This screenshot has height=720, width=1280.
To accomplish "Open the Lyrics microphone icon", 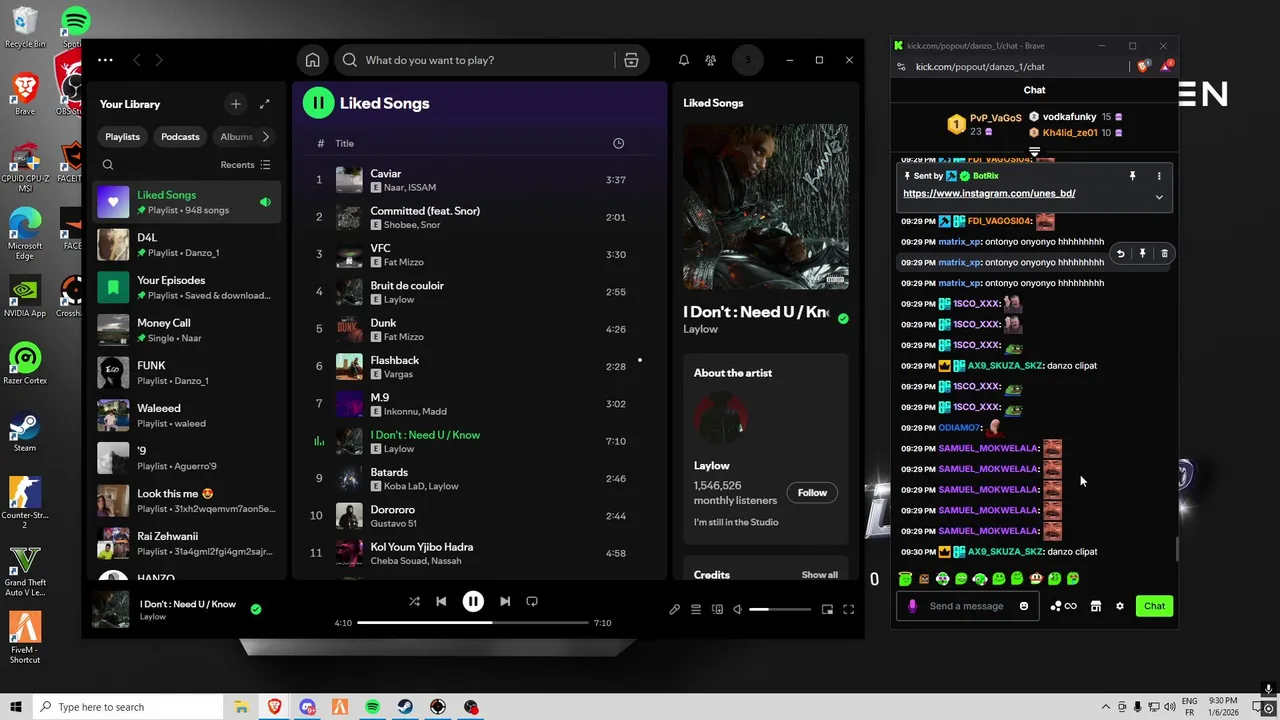I will point(674,609).
